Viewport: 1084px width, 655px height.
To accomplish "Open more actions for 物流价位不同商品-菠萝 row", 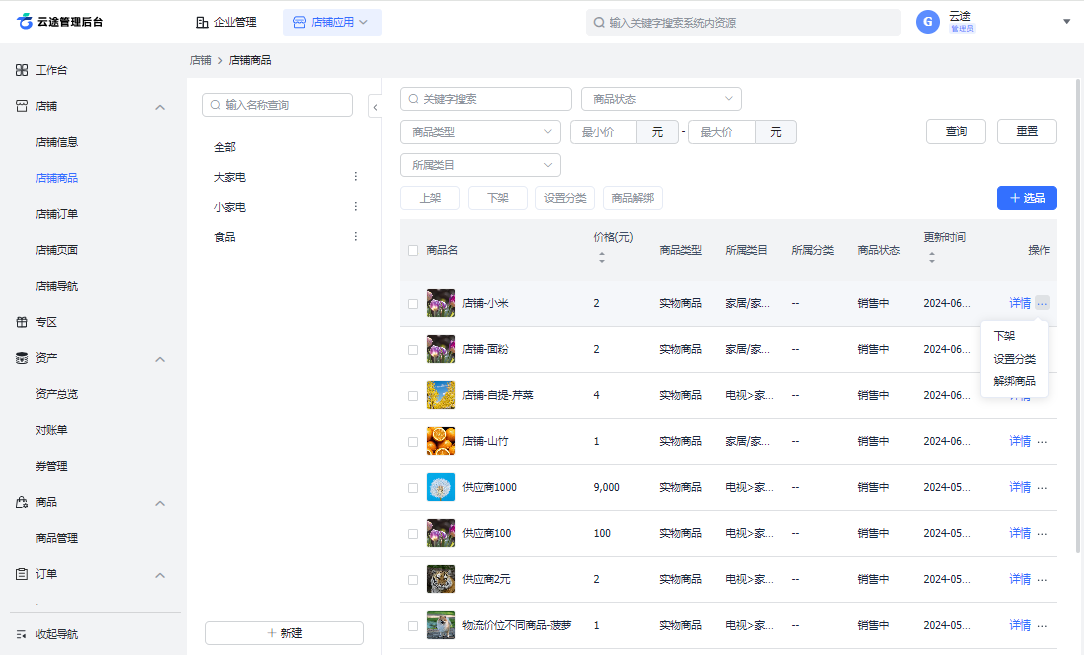I will (1043, 625).
